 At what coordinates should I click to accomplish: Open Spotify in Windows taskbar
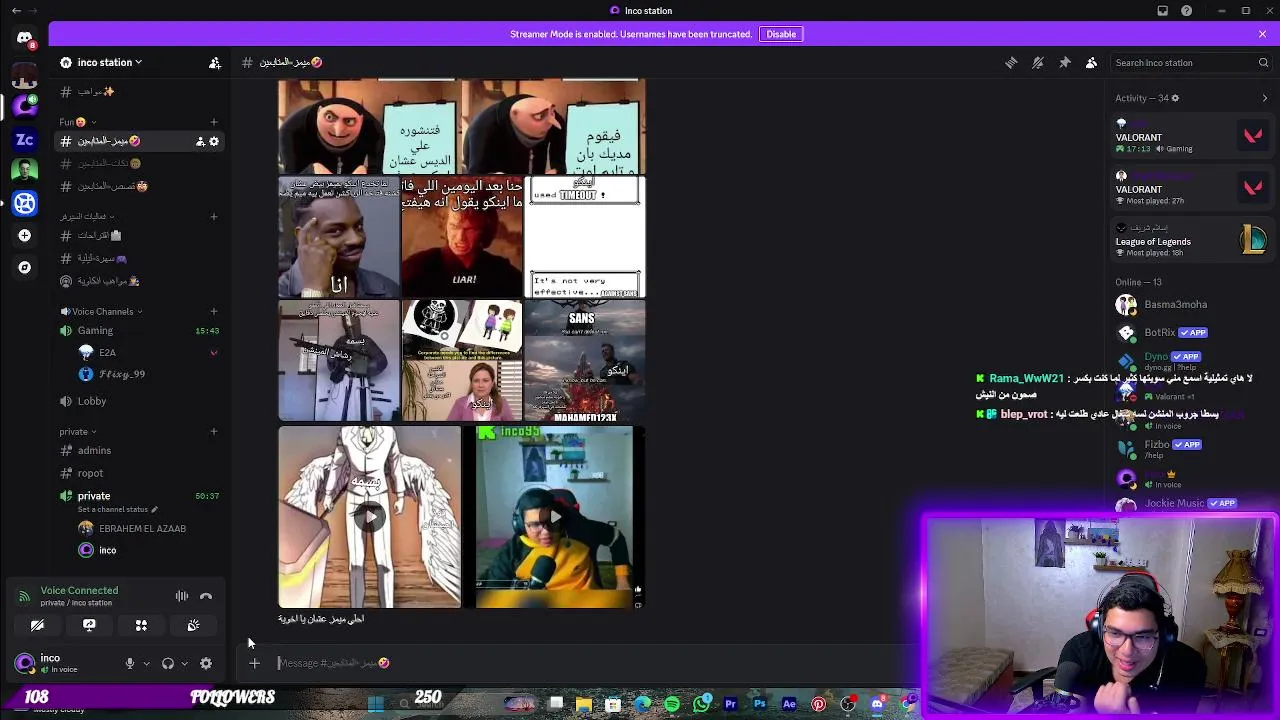coord(672,704)
